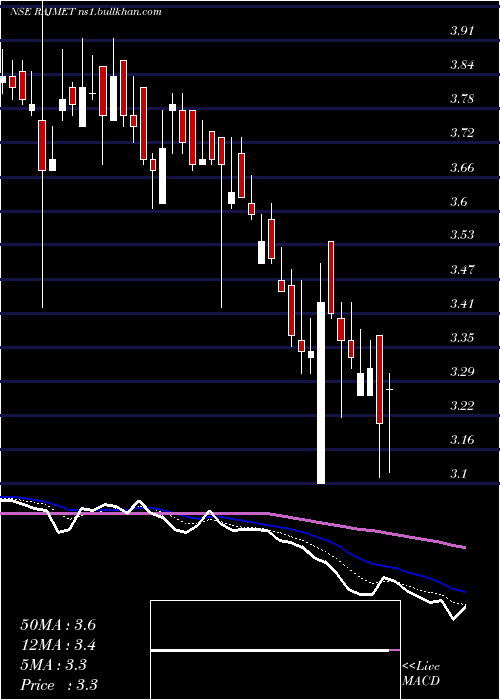Click the red candle peaking near 3.53
The width and height of the screenshot is (500, 700).
(x=331, y=277)
